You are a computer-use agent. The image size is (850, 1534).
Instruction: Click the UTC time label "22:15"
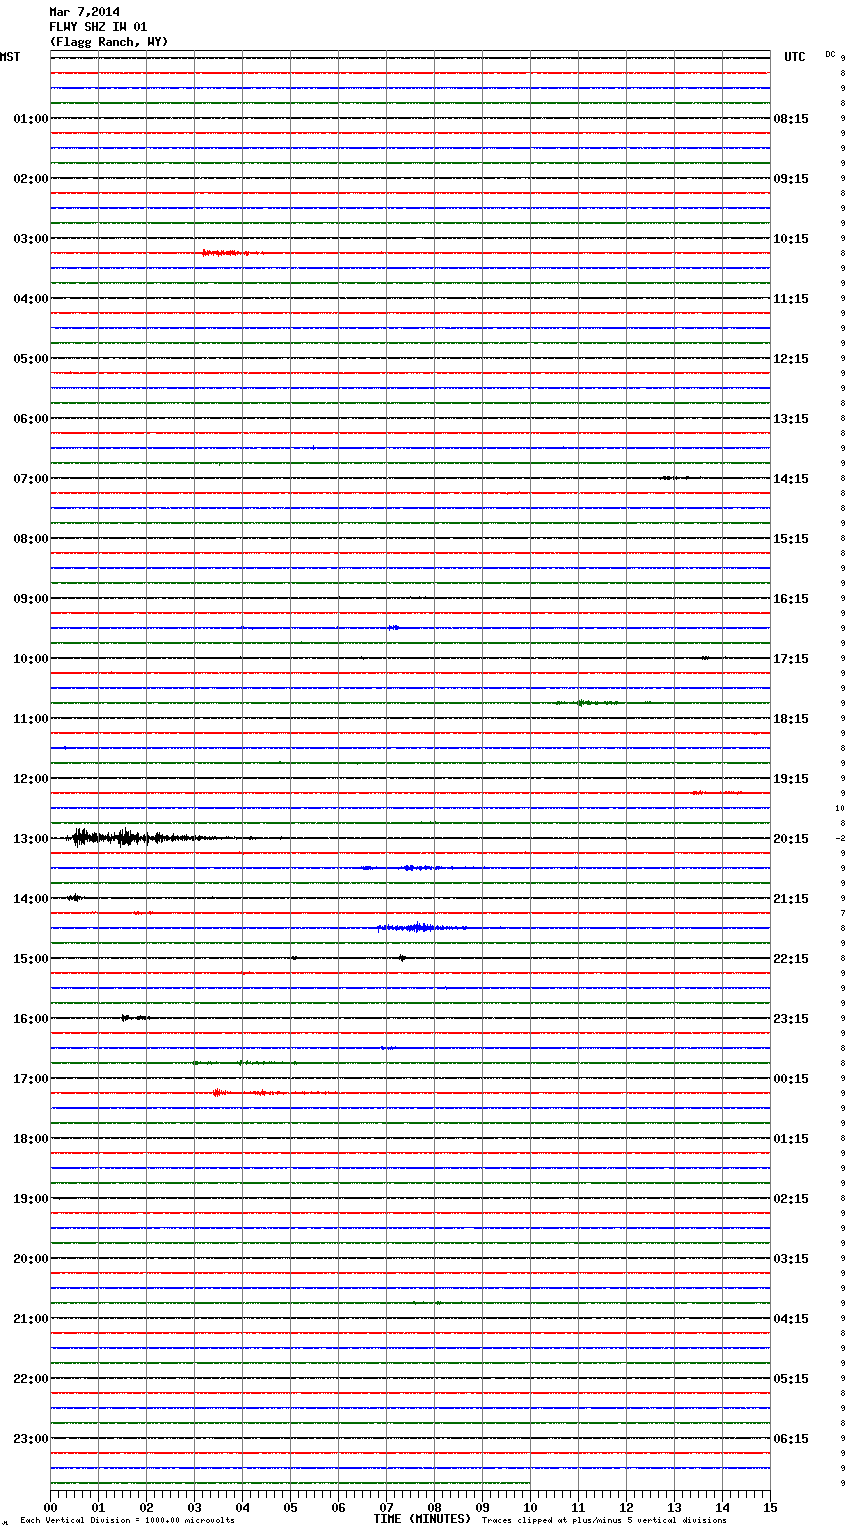click(x=791, y=959)
